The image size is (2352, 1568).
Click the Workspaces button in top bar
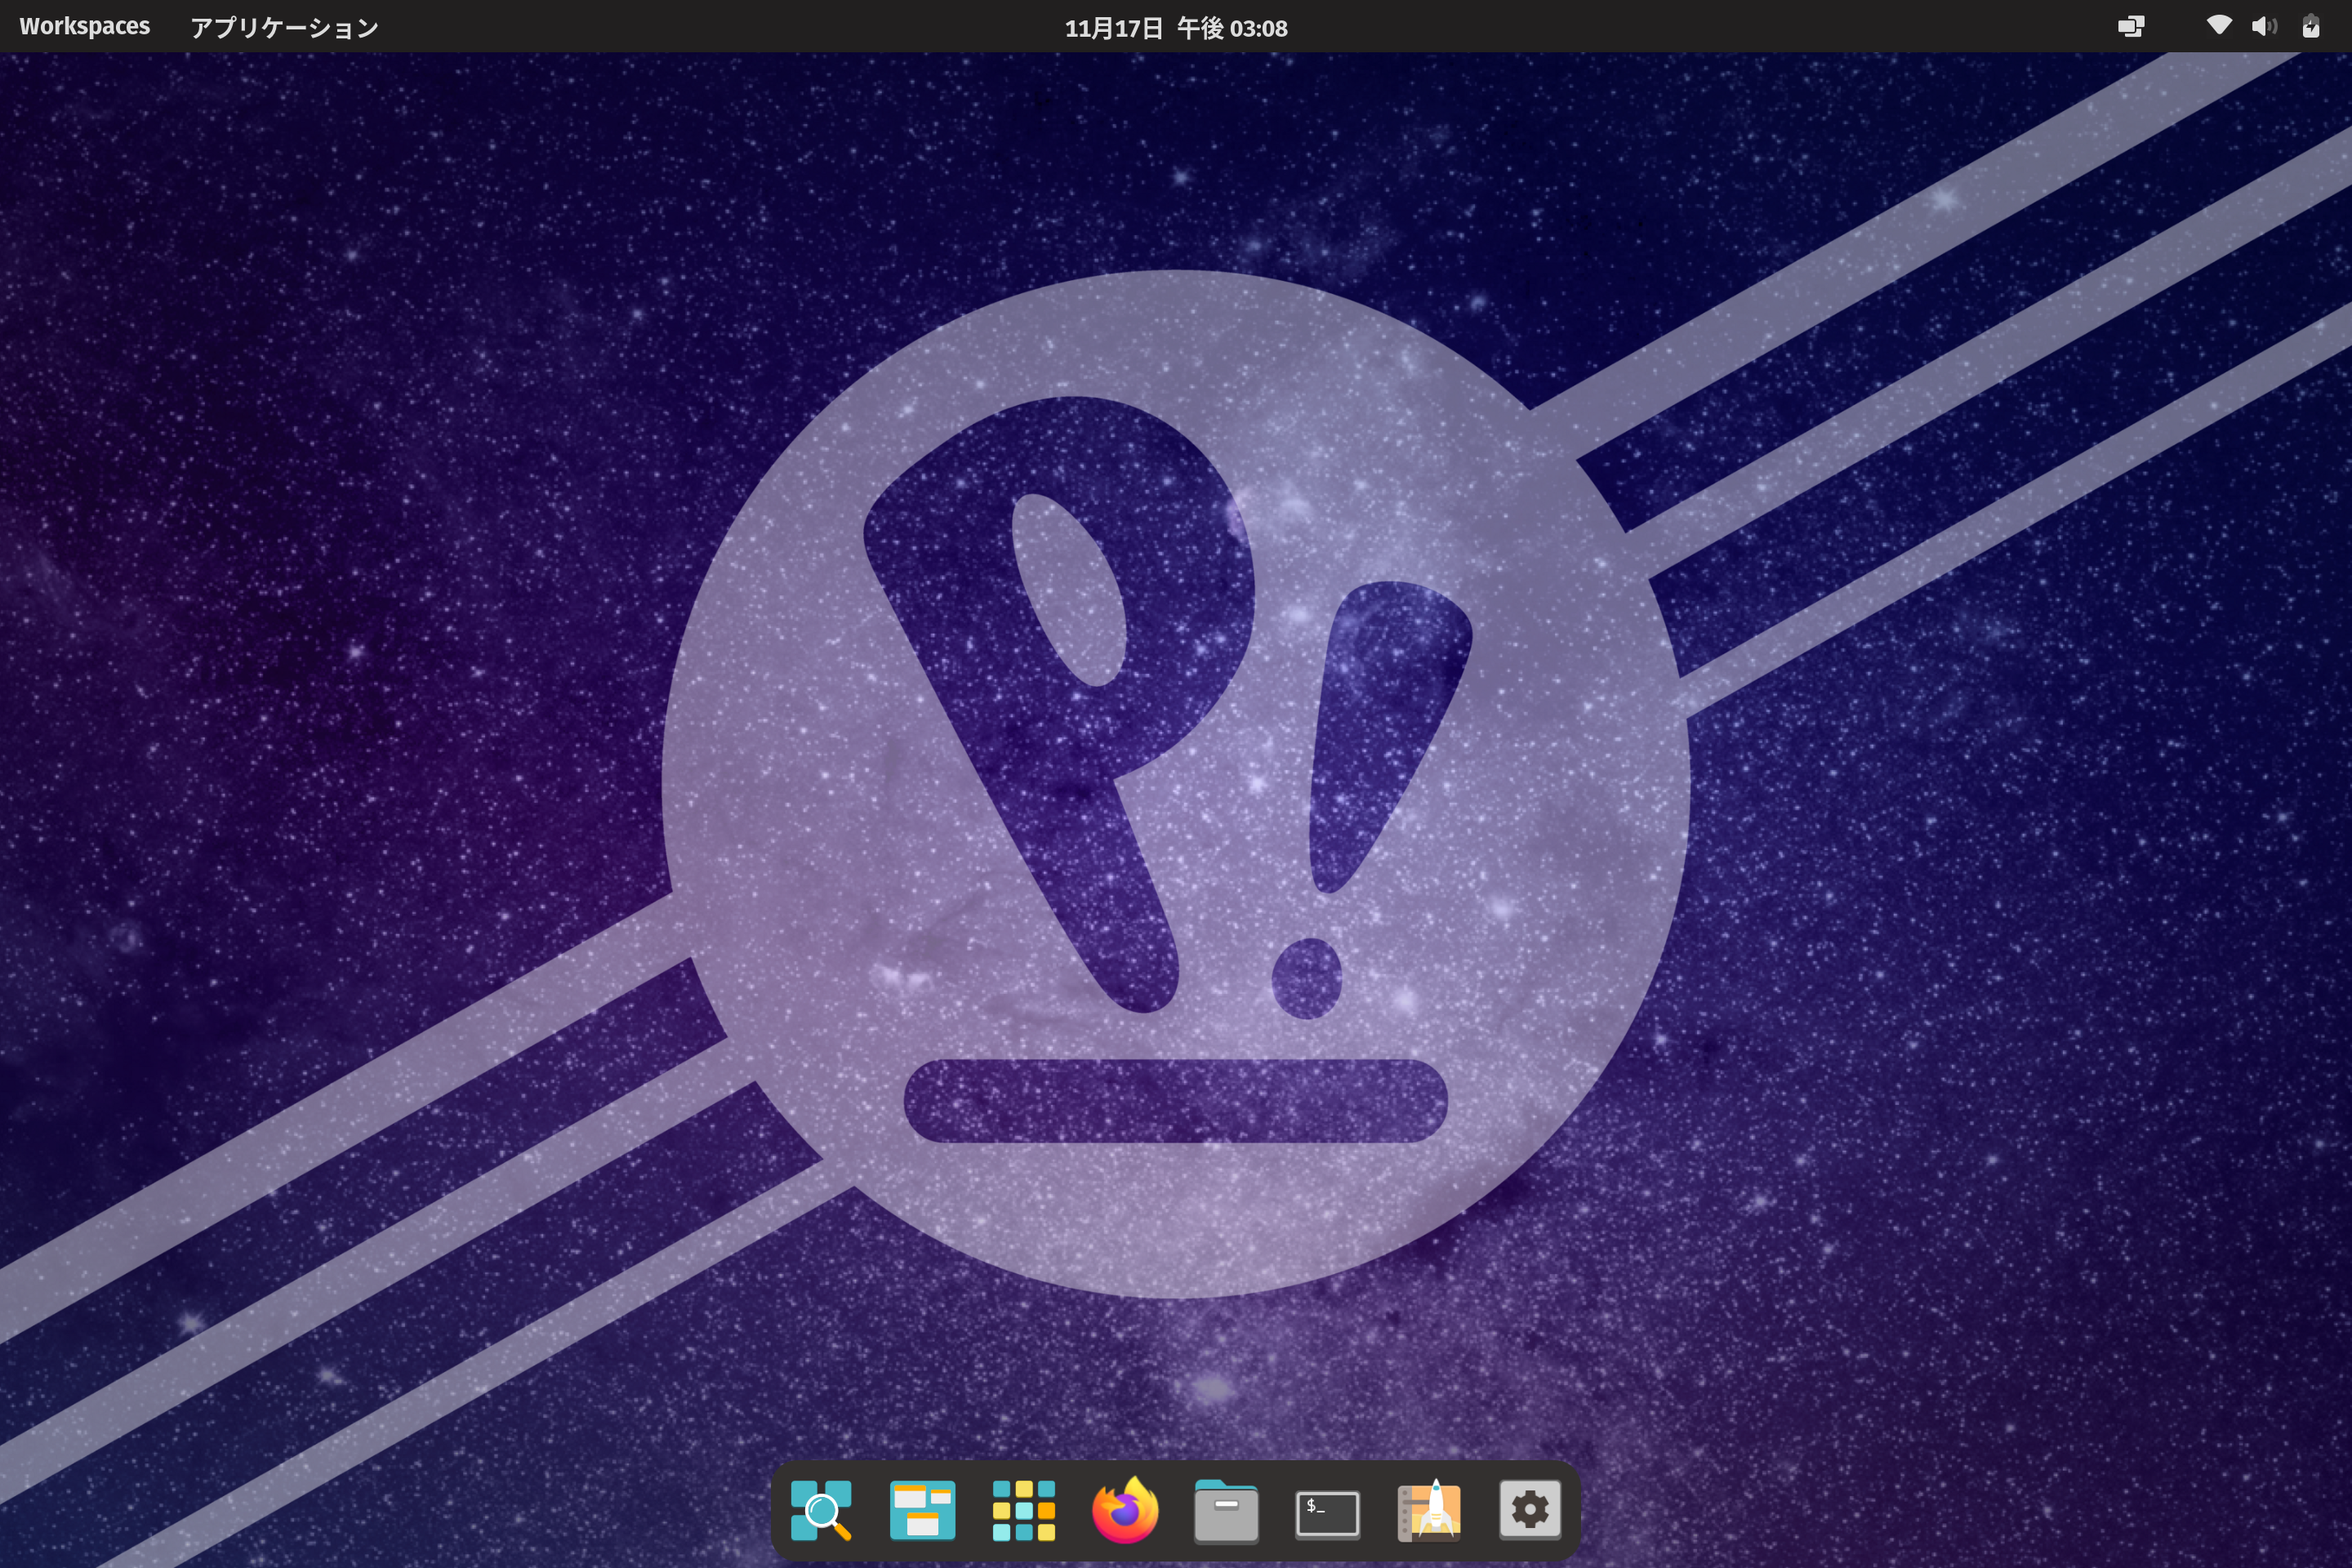pyautogui.click(x=85, y=27)
